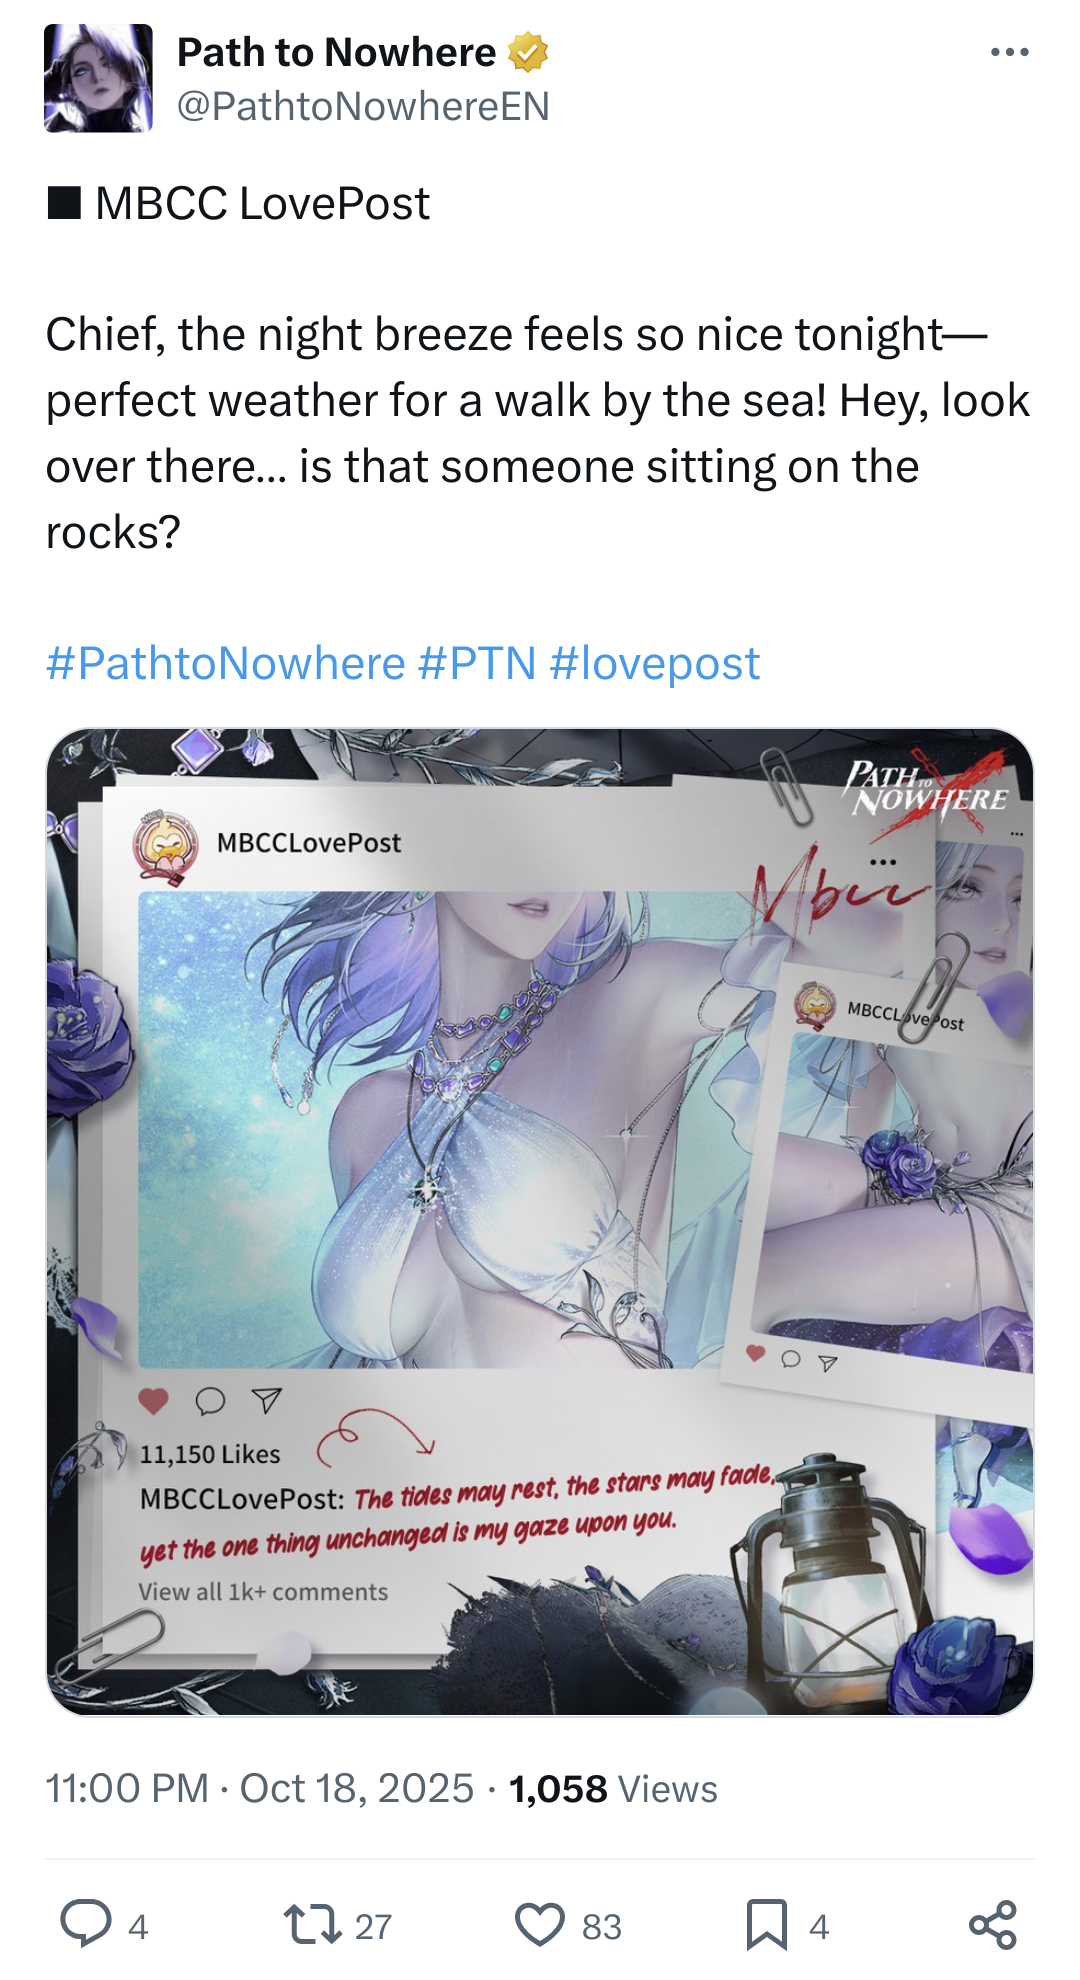The height and width of the screenshot is (1980, 1080).
Task: Click the repost count 27
Action: 373,1926
